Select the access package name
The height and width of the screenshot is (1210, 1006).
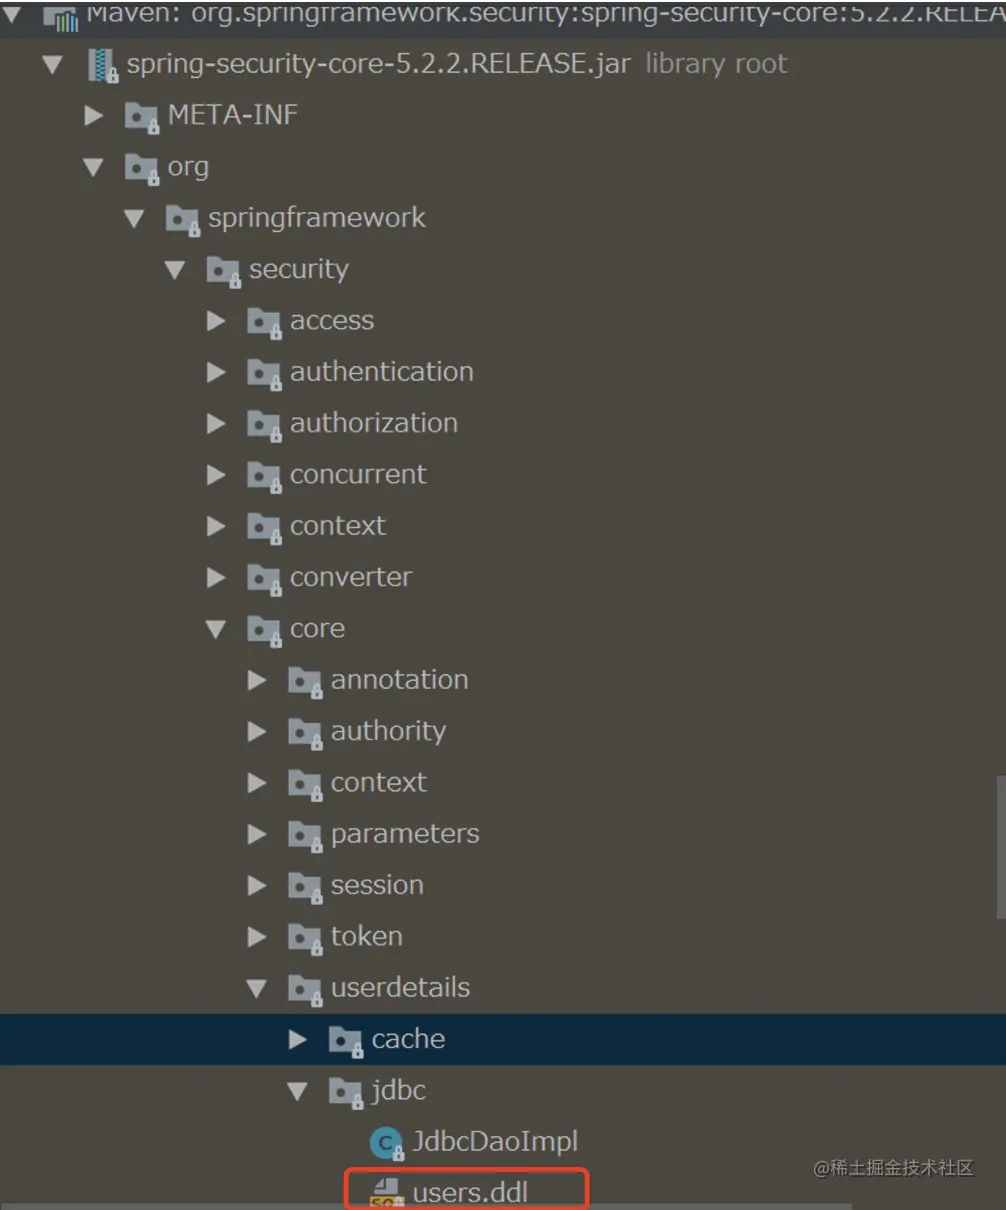[x=332, y=321]
